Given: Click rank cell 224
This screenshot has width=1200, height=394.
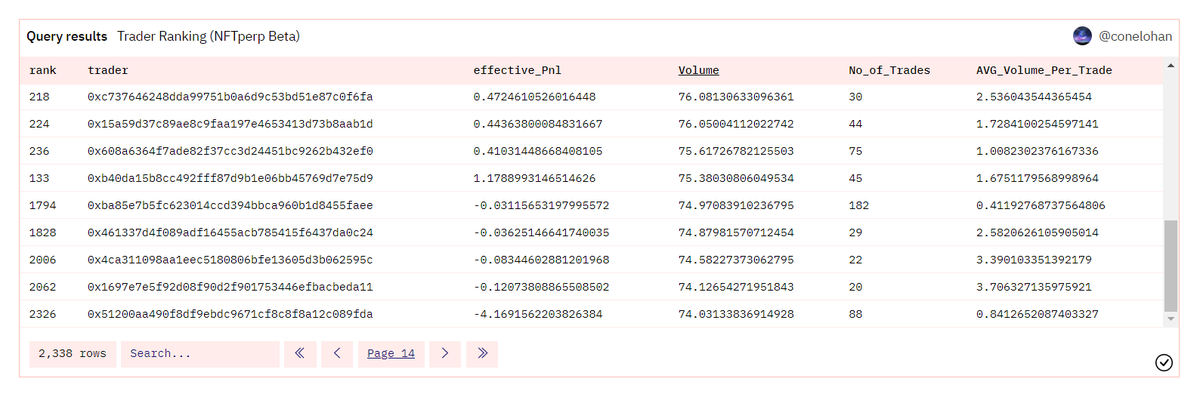Looking at the screenshot, I should click(x=40, y=124).
